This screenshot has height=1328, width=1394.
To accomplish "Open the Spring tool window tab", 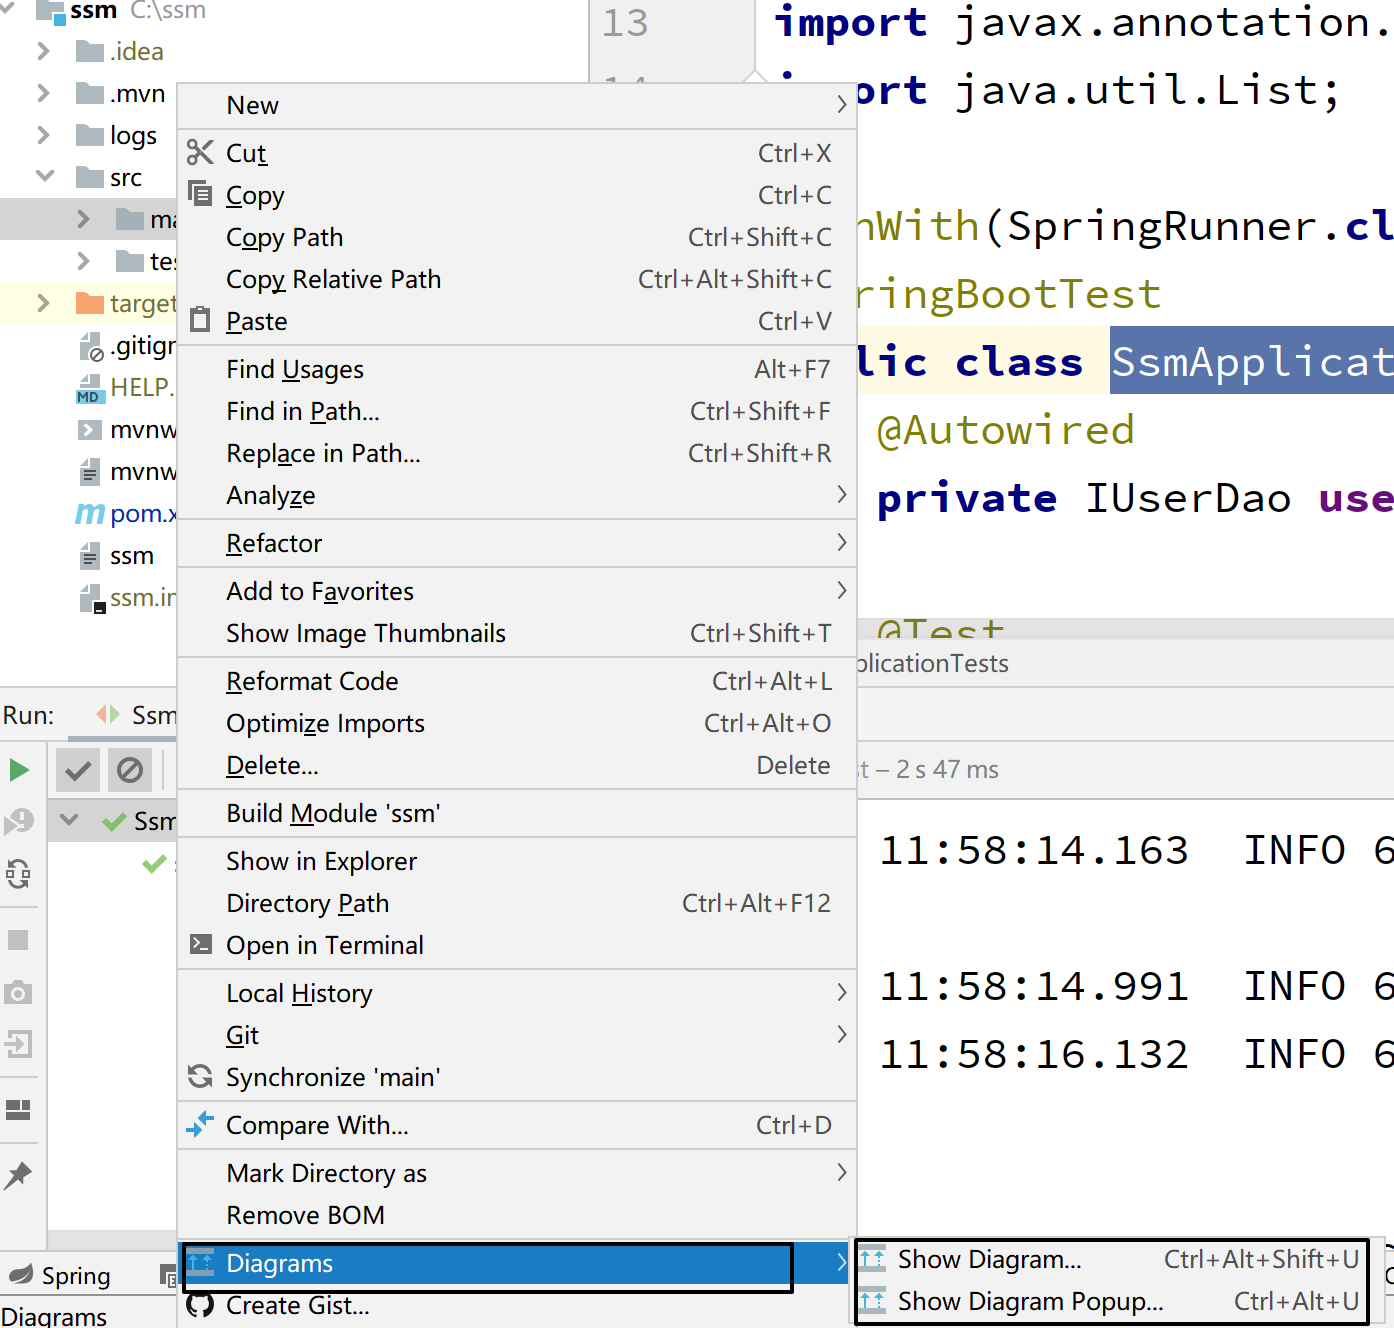I will pyautogui.click(x=60, y=1275).
